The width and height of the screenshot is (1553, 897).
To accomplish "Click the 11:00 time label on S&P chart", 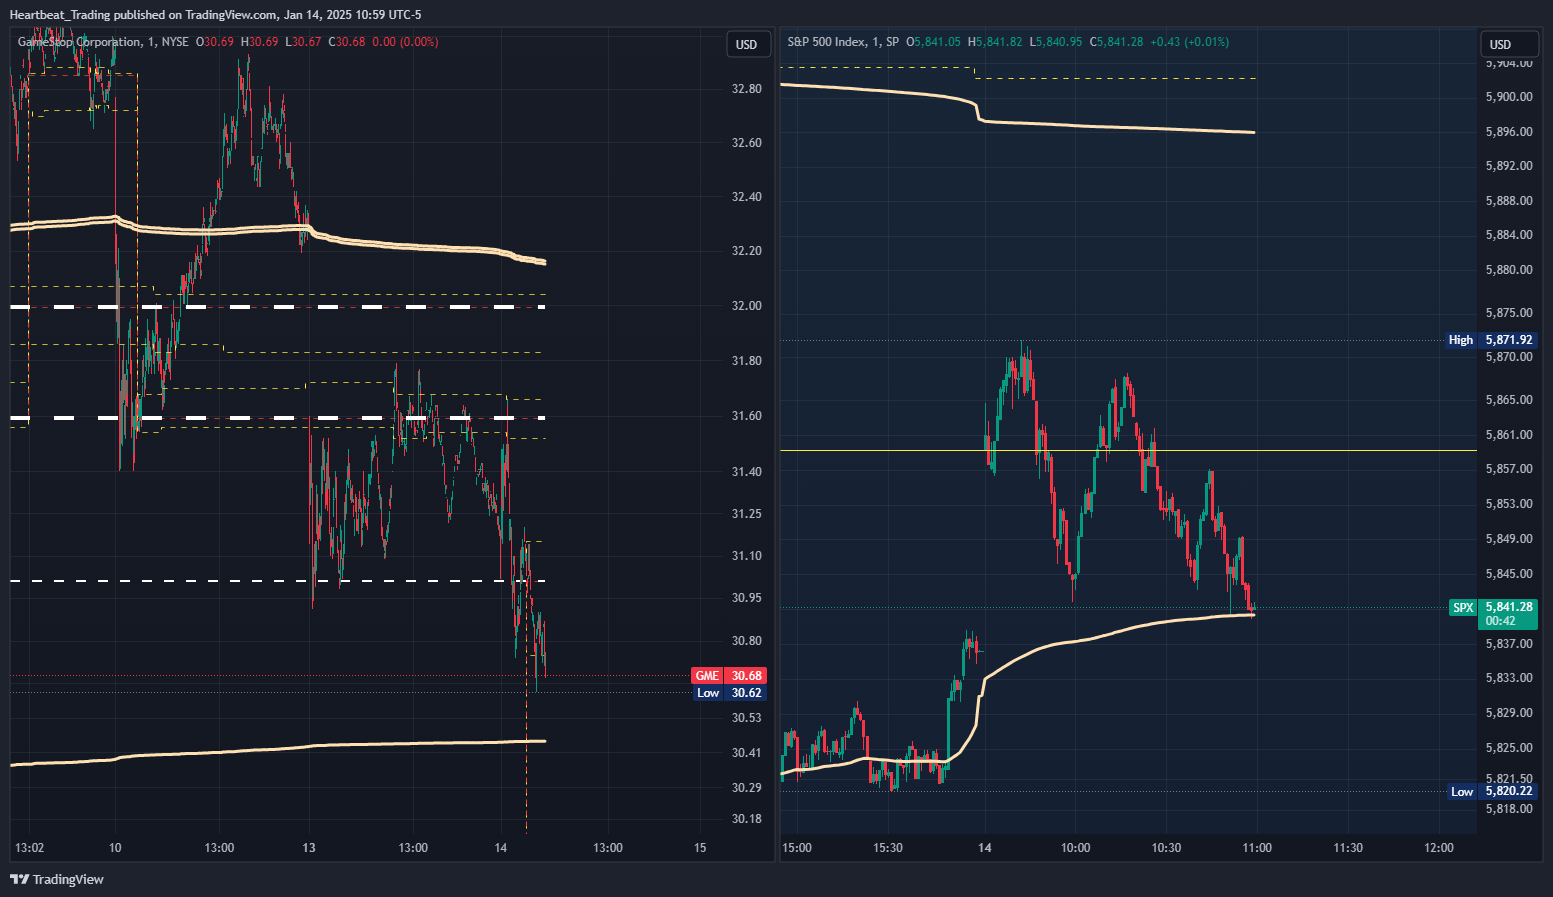I will (x=1257, y=848).
